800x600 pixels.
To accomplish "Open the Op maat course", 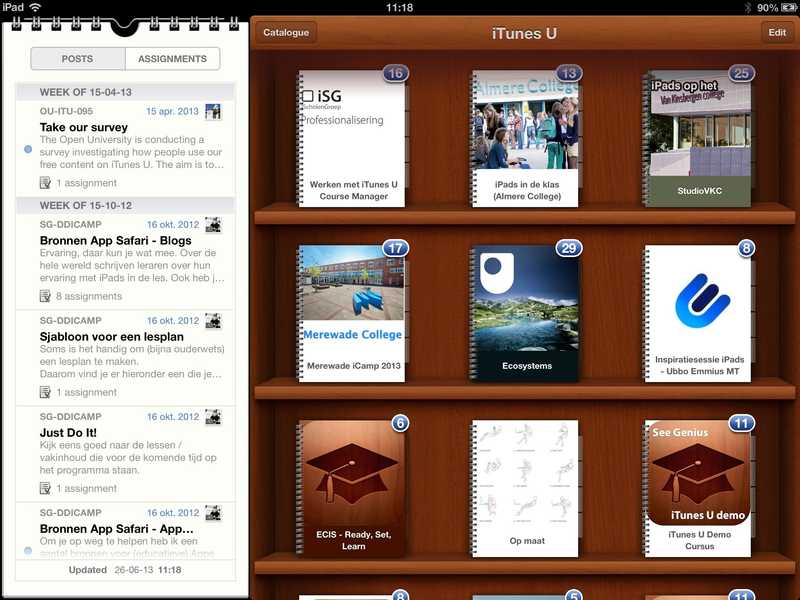I will click(525, 488).
